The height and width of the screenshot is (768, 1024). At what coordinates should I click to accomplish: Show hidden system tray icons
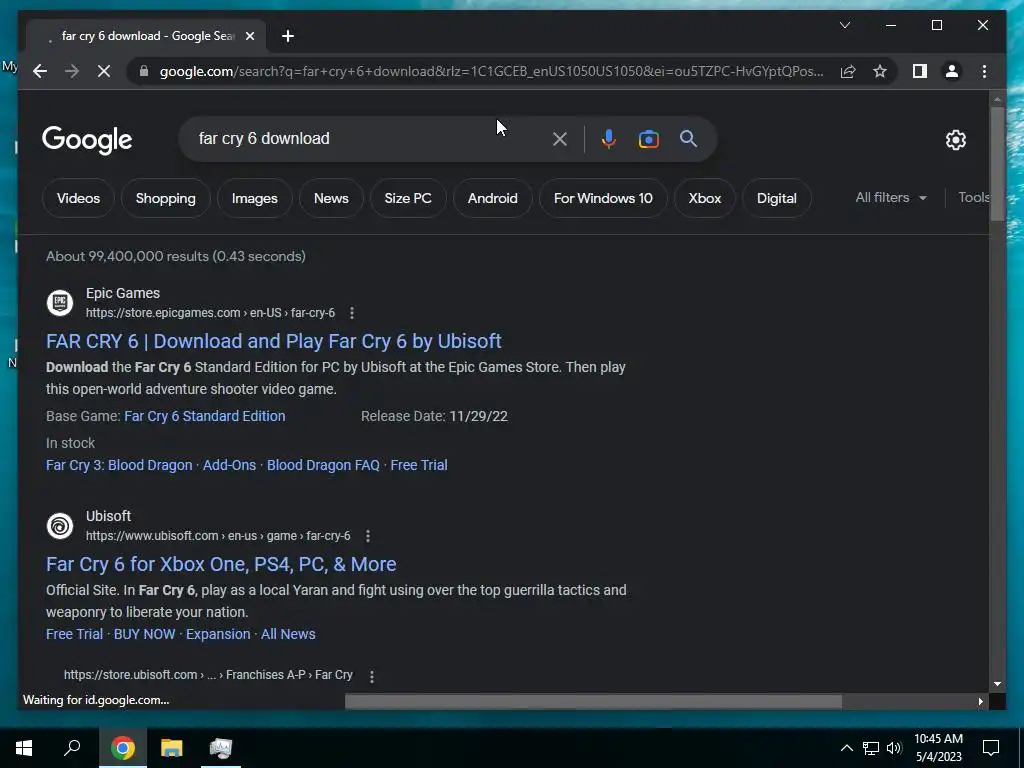[x=846, y=748]
